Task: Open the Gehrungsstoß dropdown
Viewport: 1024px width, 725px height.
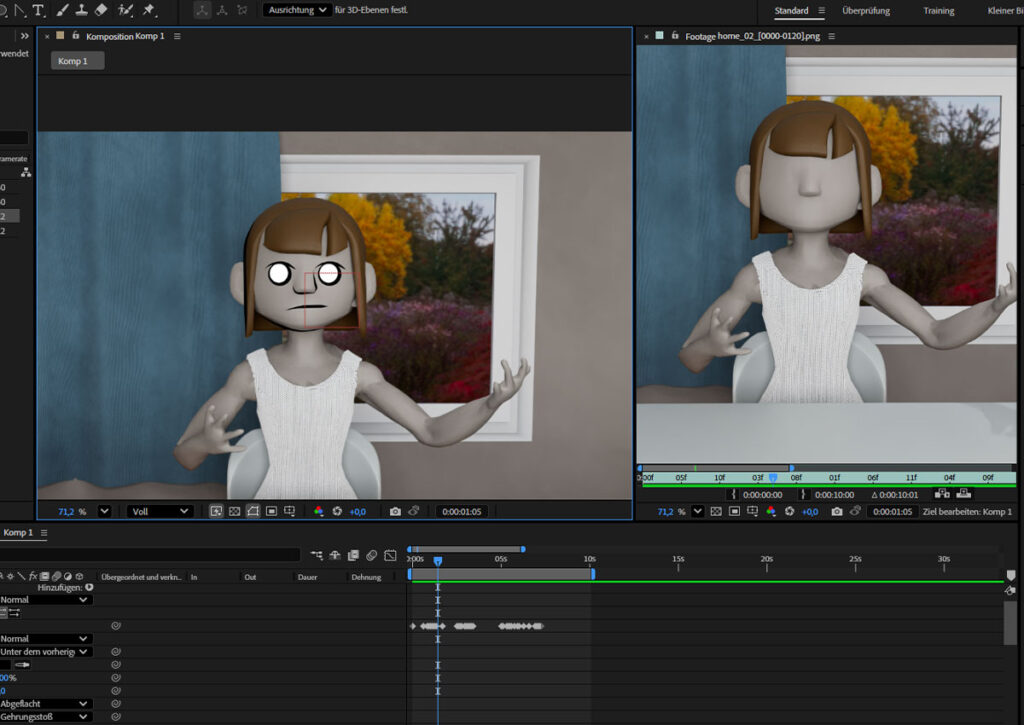Action: pos(45,716)
